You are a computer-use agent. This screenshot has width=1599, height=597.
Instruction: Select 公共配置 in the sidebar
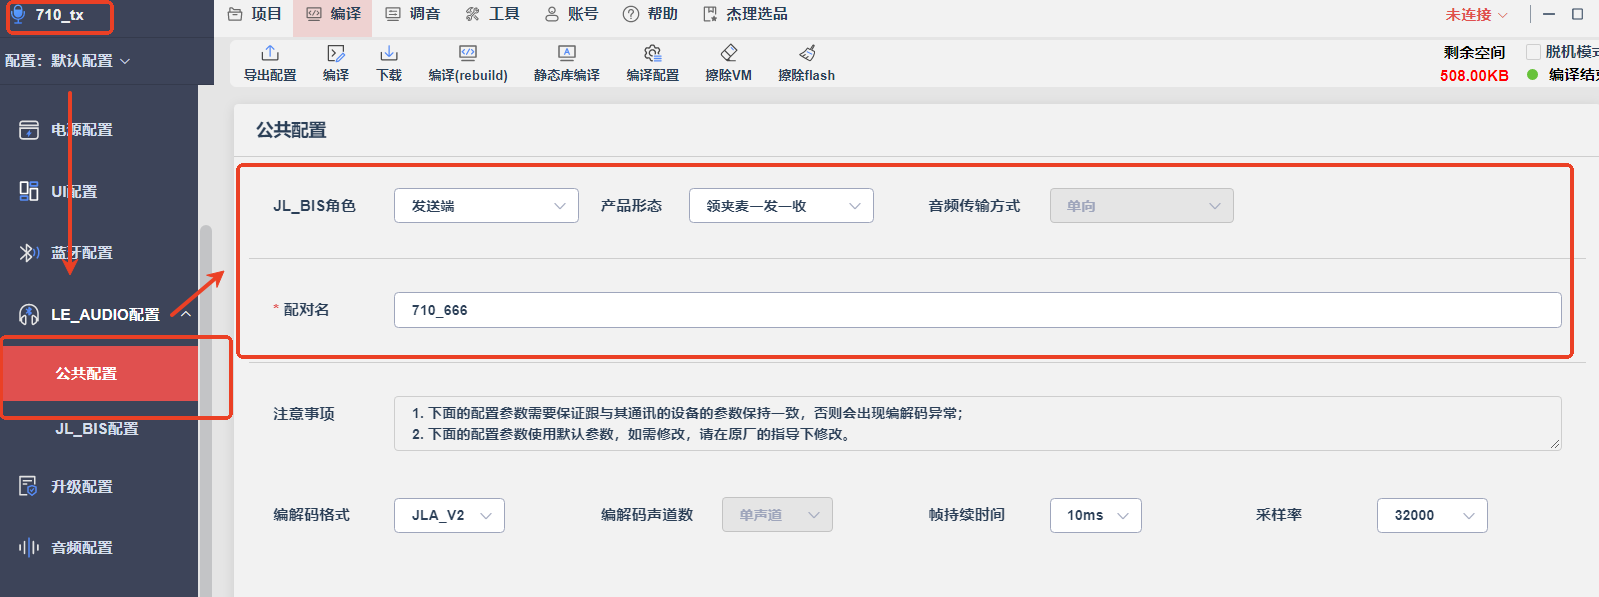99,373
